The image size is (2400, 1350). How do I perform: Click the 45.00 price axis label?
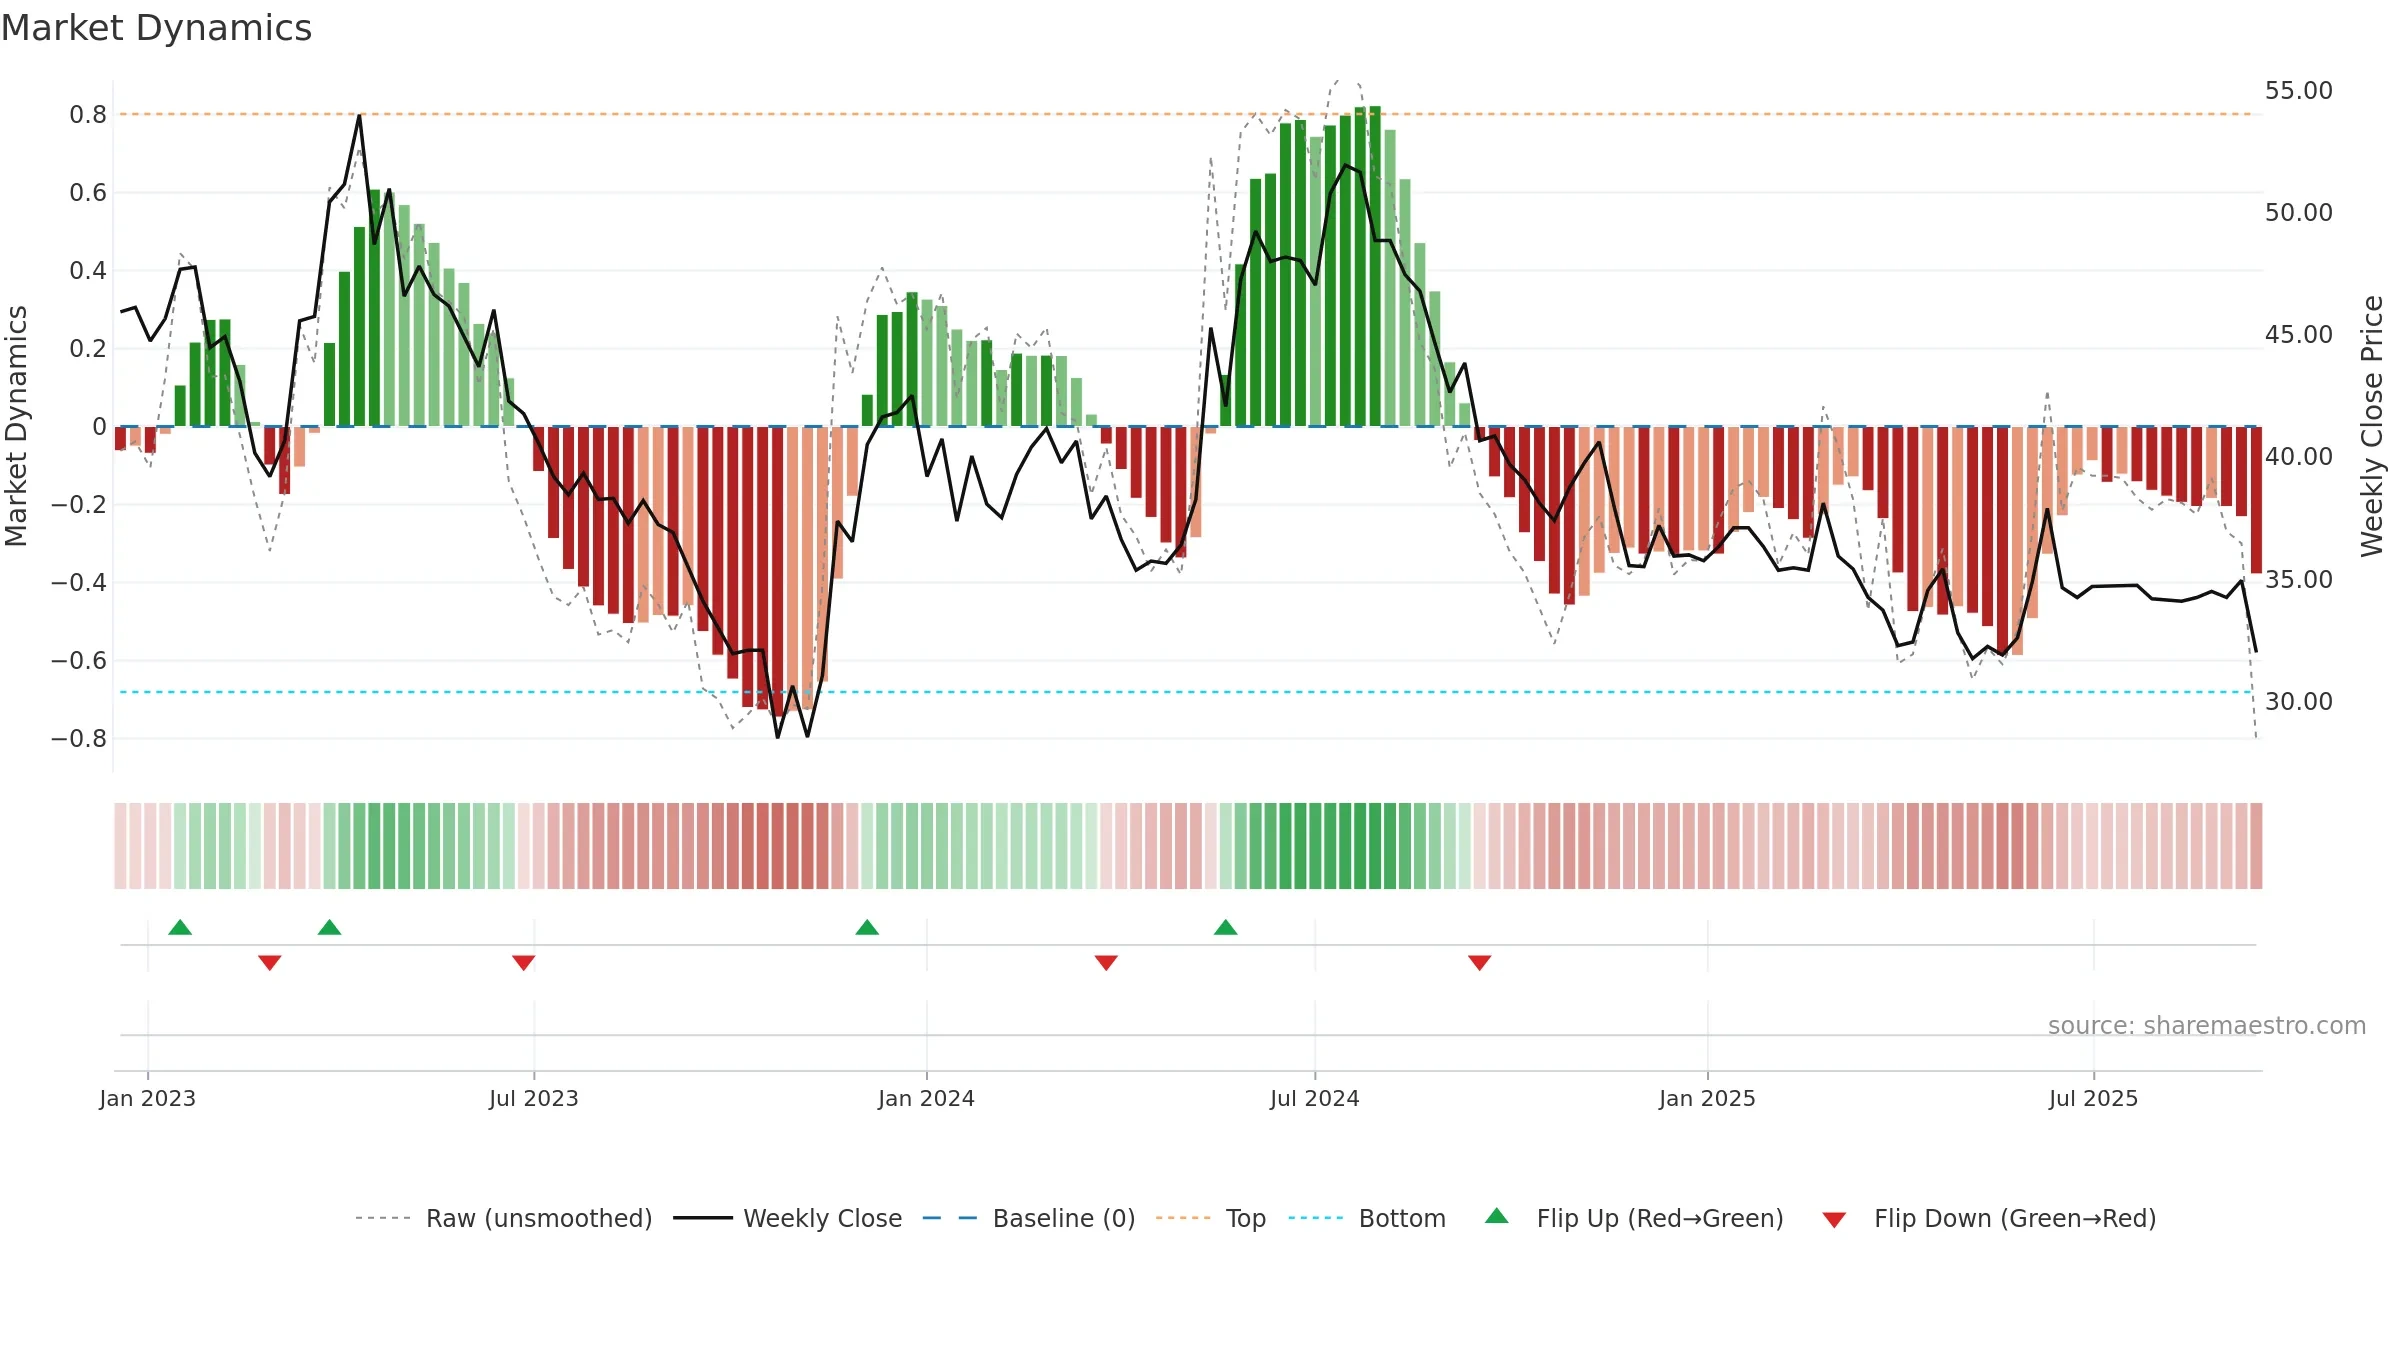[x=2299, y=335]
